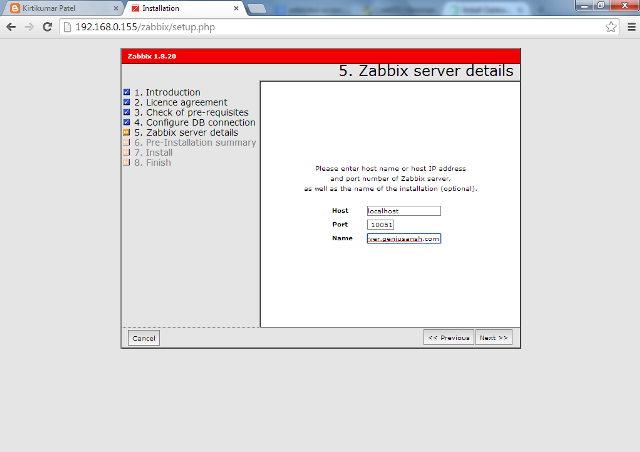
Task: Click step 2 Licence agreement checkbox icon
Action: click(x=127, y=102)
